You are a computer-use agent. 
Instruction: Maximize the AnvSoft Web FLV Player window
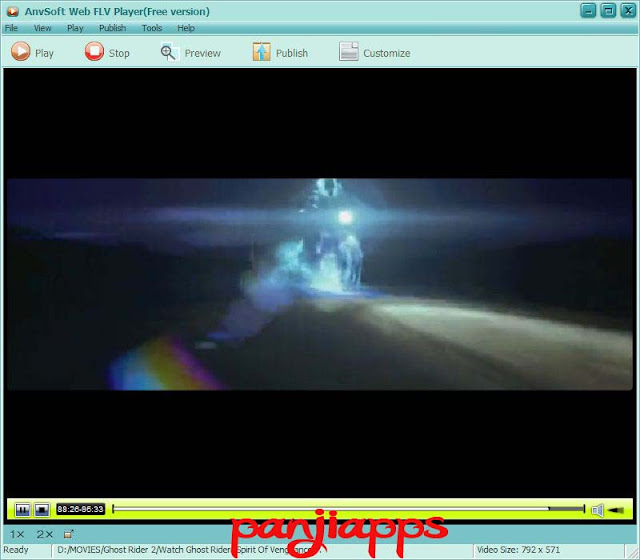pos(608,11)
